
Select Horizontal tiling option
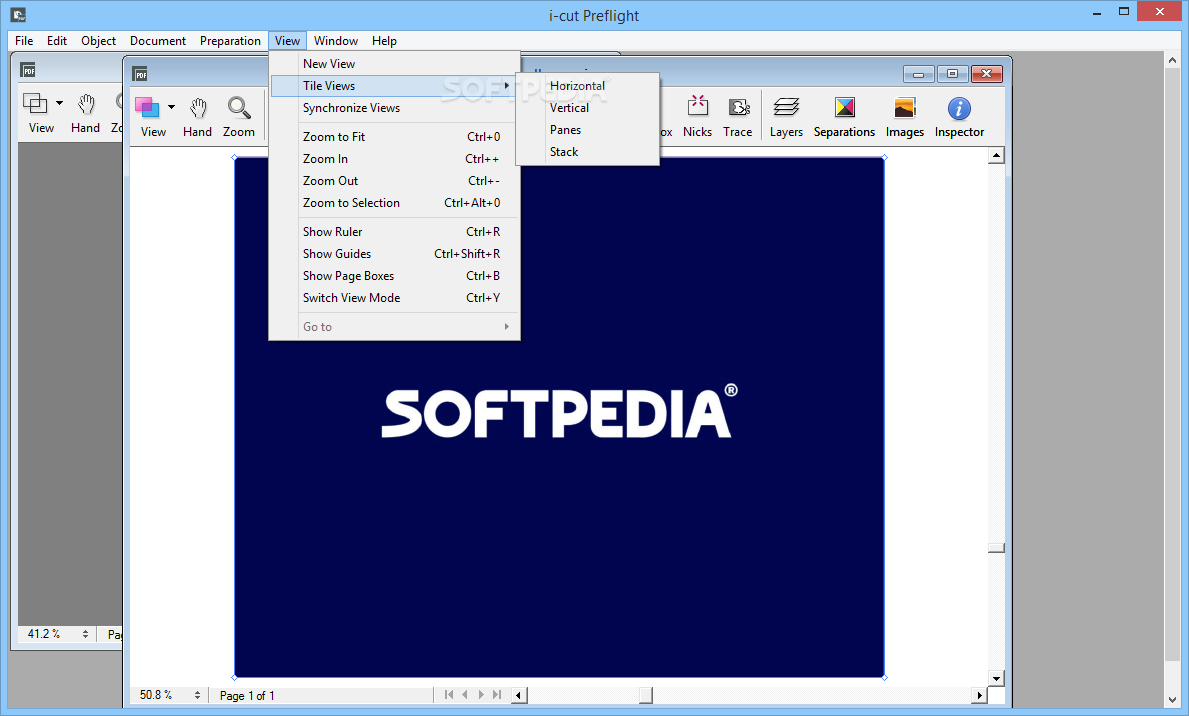588,86
